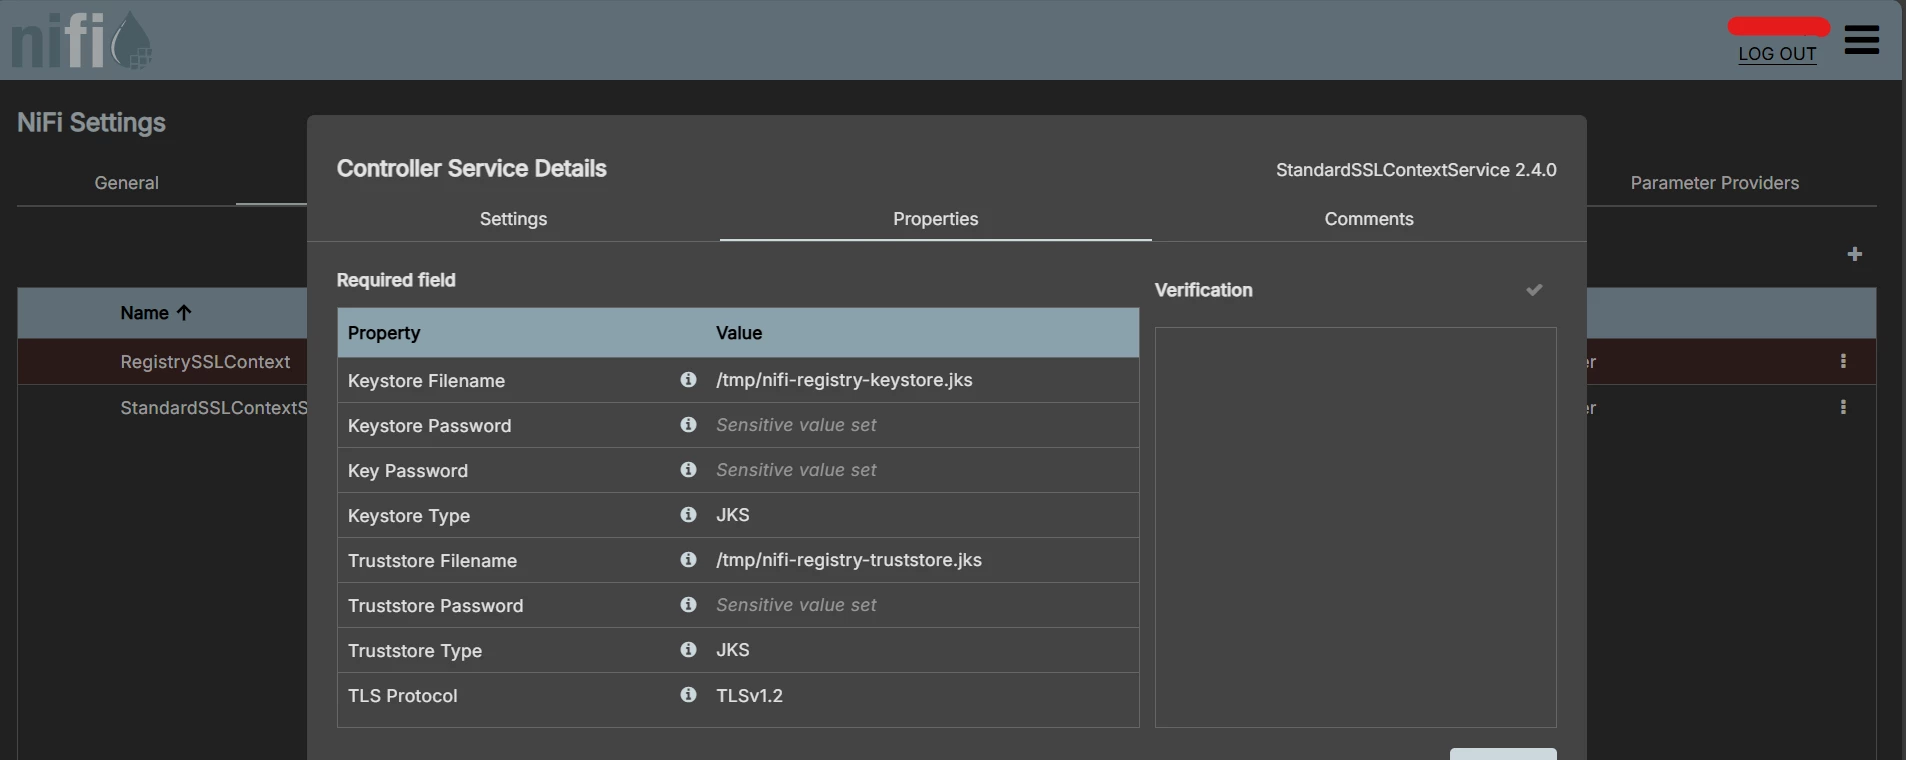Click the LOG OUT link
The image size is (1906, 760).
point(1777,54)
